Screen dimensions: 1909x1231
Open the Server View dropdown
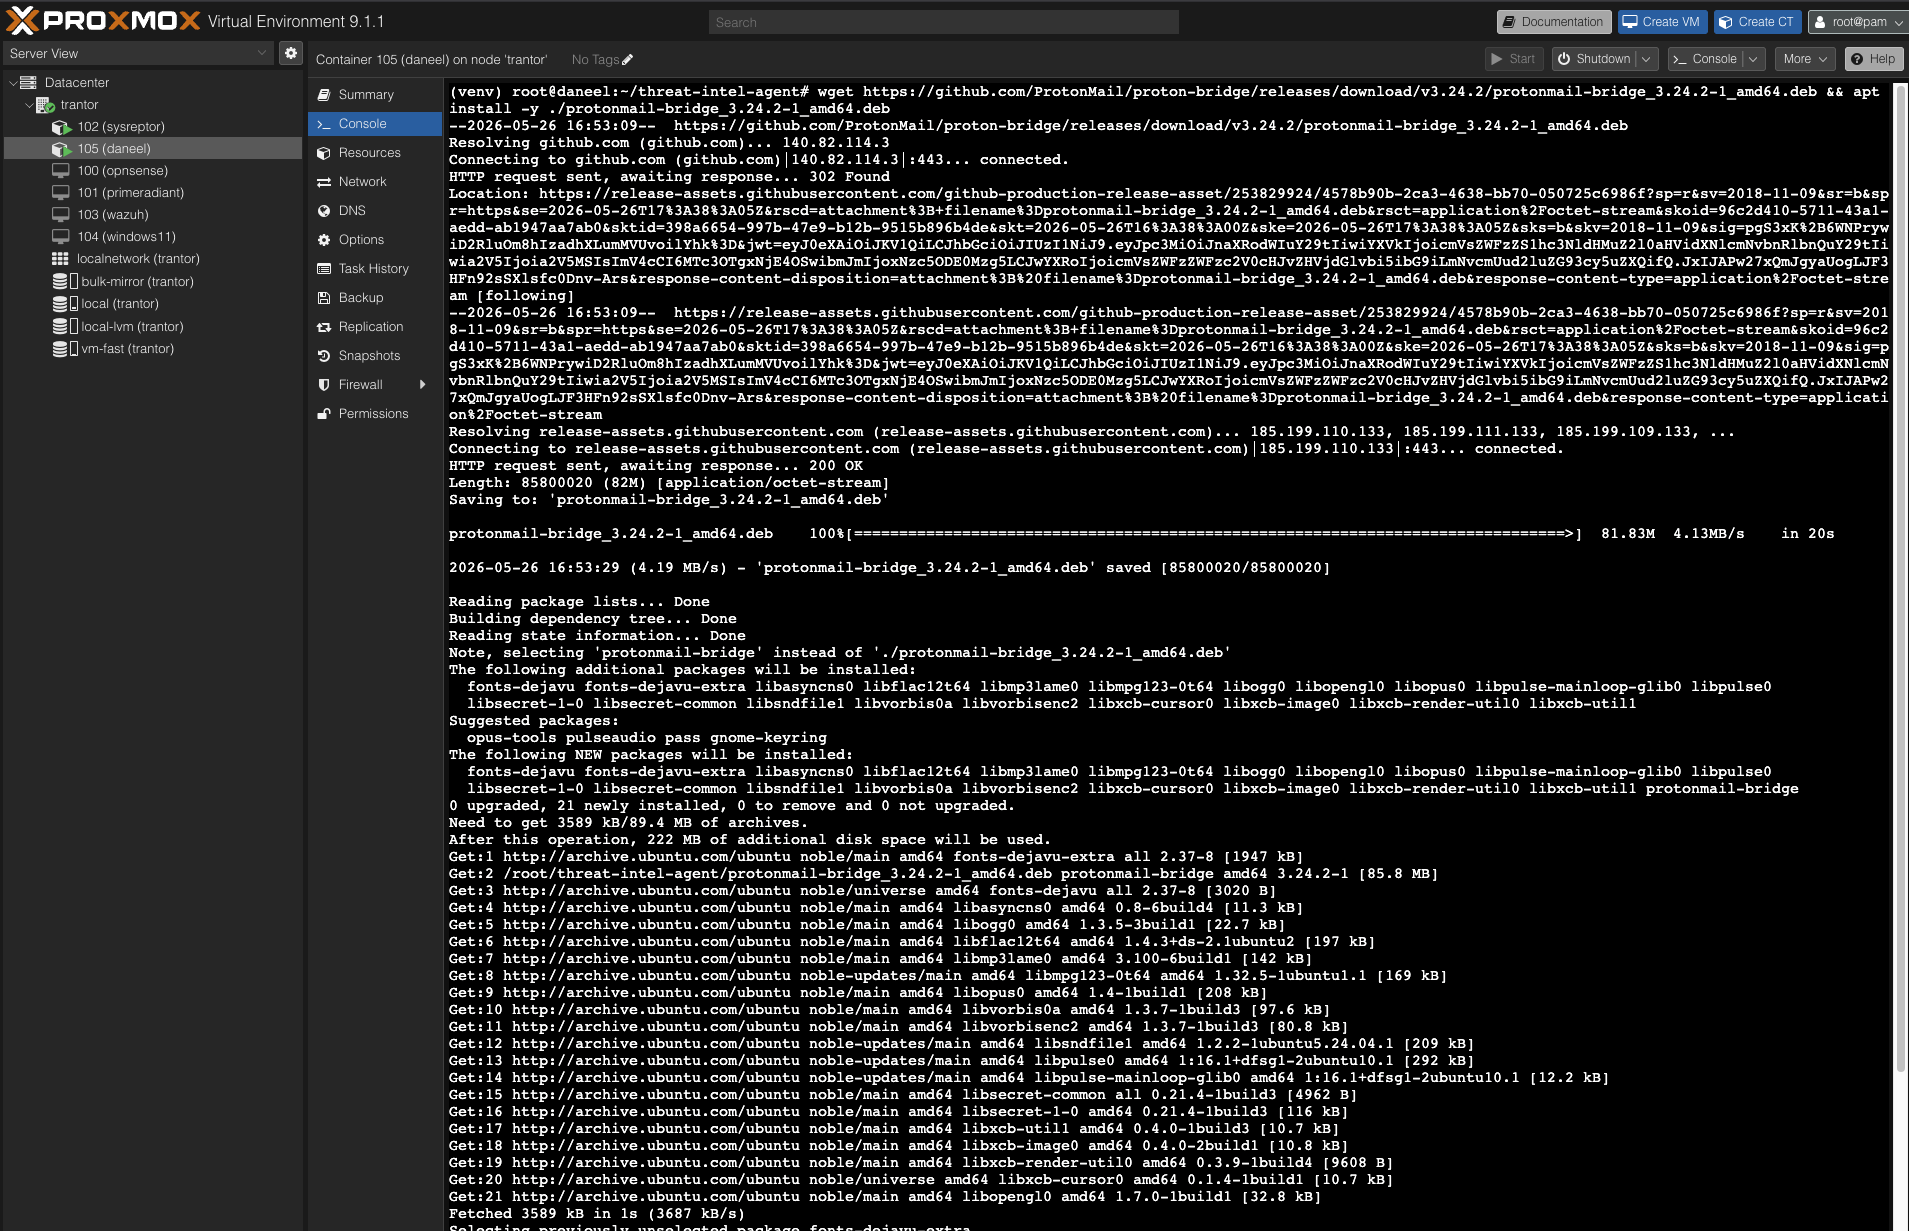pyautogui.click(x=138, y=53)
